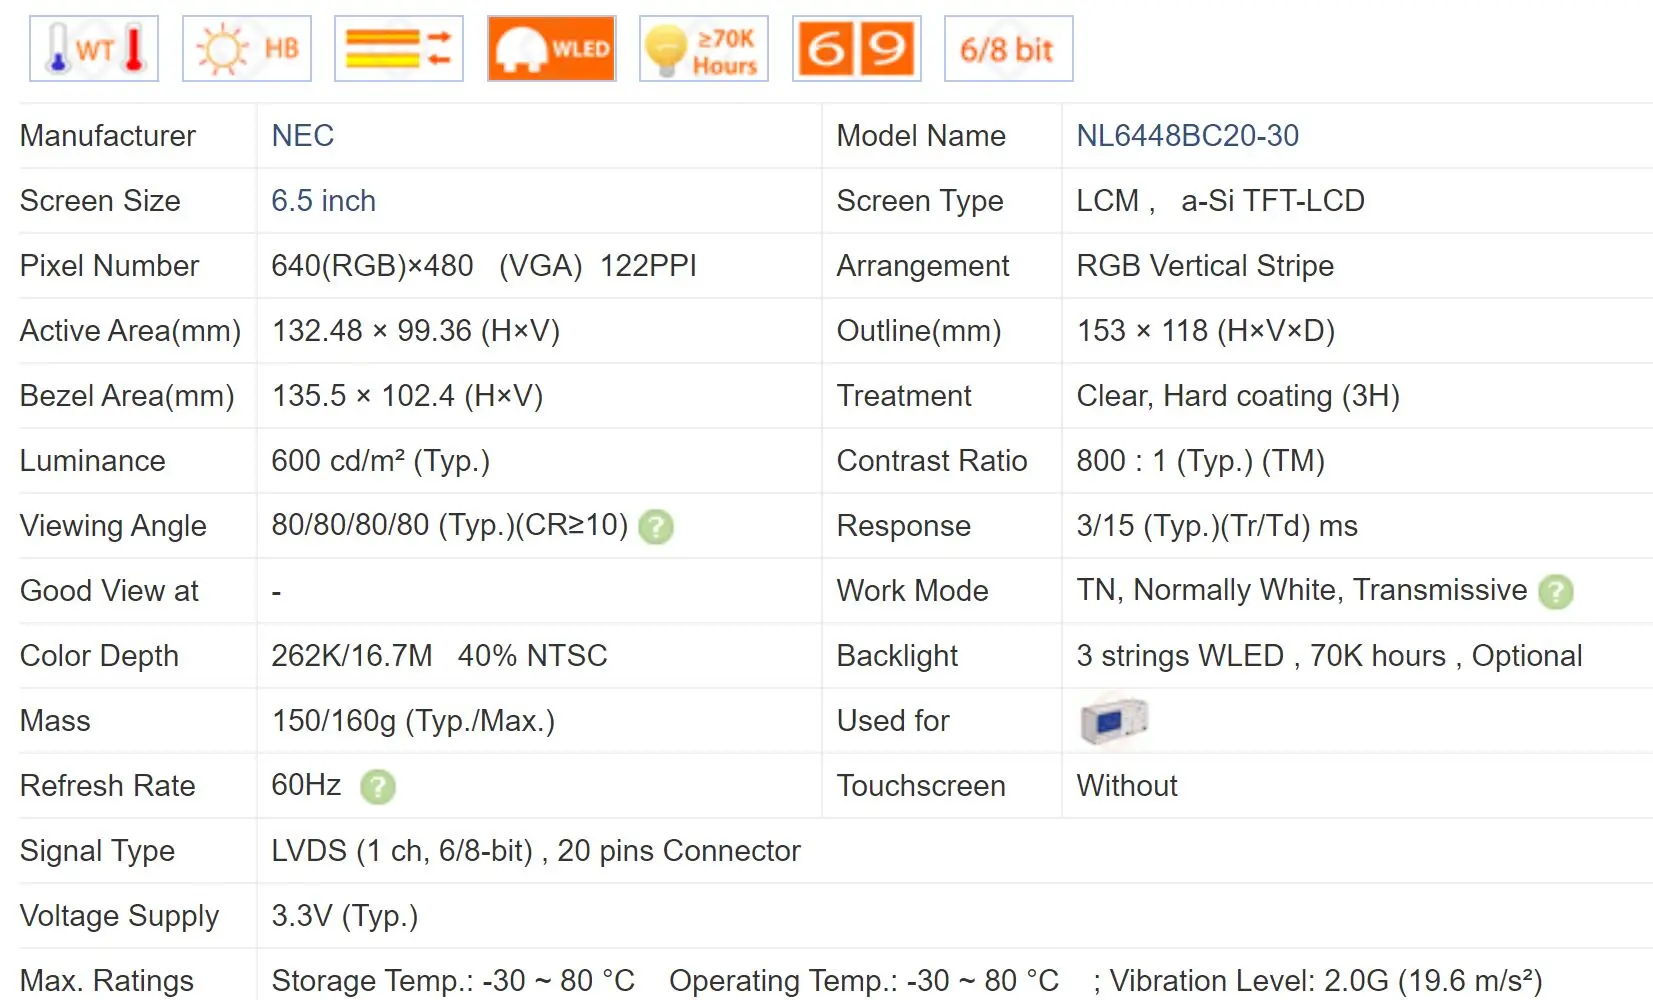Open the NEC manufacturer link

[x=303, y=136]
